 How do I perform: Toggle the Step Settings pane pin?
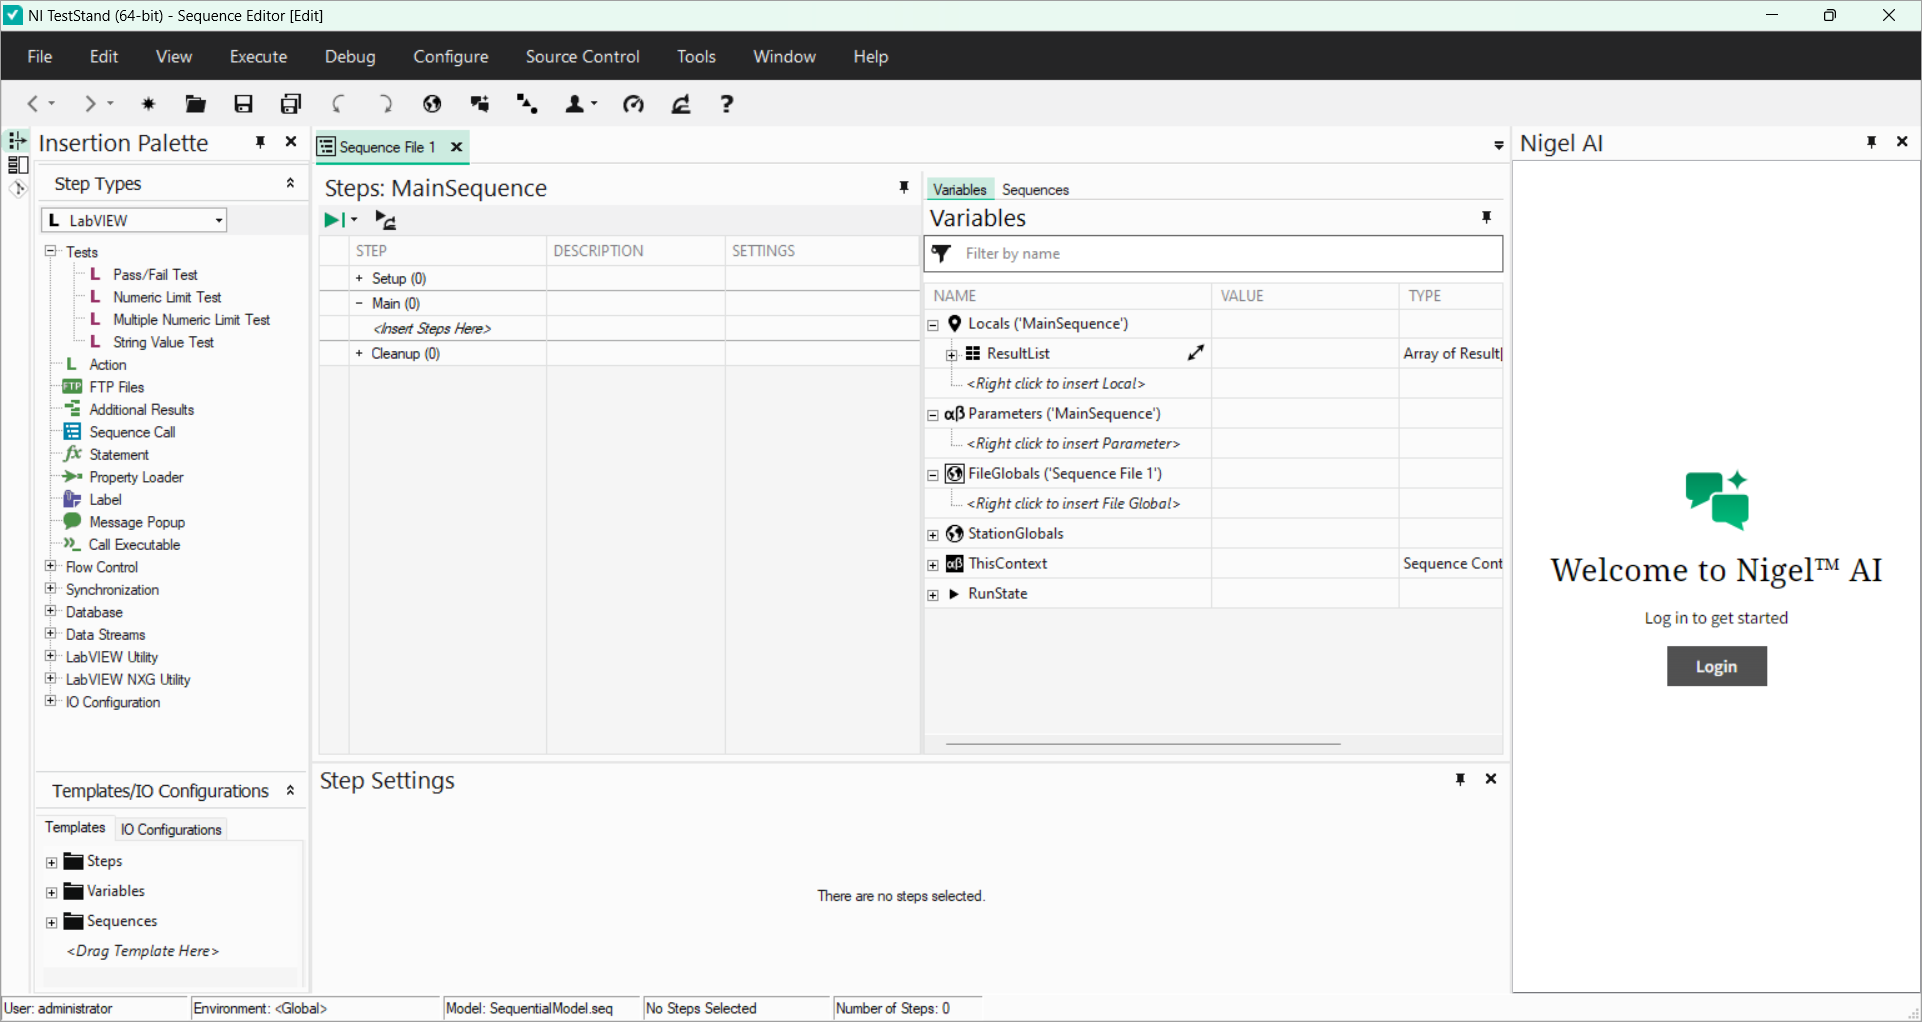[x=1461, y=779]
